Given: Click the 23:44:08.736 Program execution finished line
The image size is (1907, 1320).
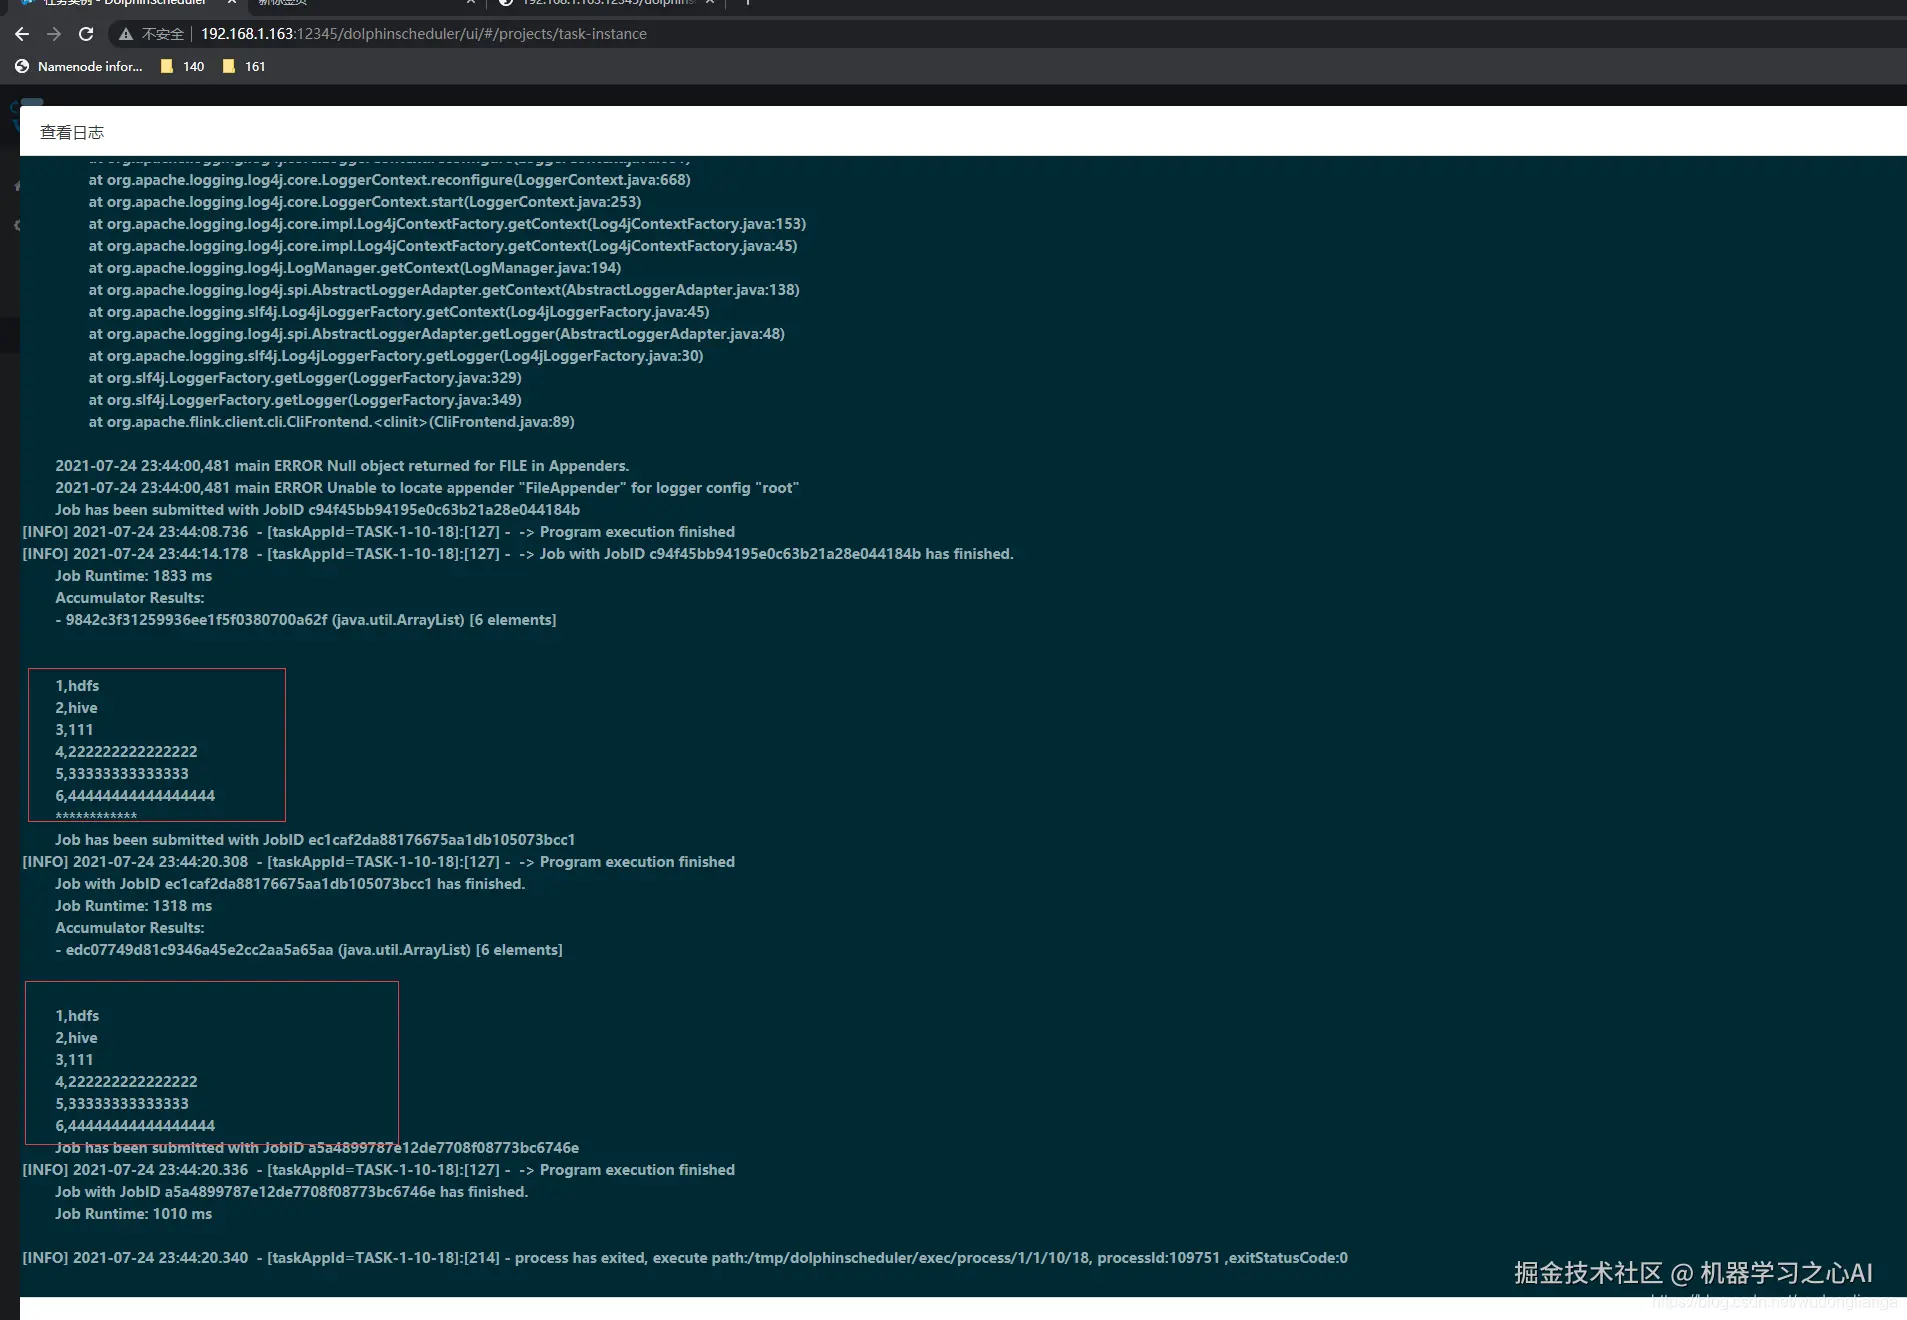Looking at the screenshot, I should click(379, 532).
